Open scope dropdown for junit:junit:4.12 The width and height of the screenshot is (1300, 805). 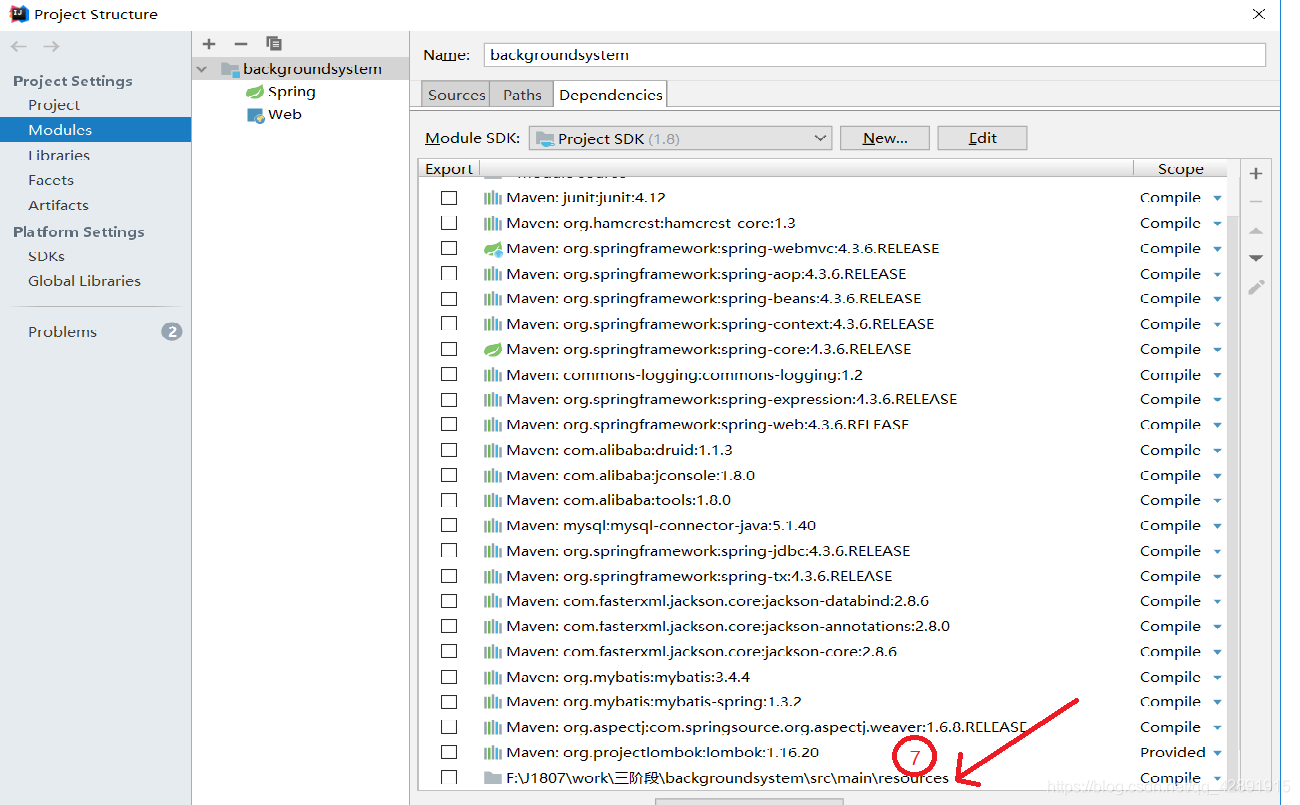1217,199
